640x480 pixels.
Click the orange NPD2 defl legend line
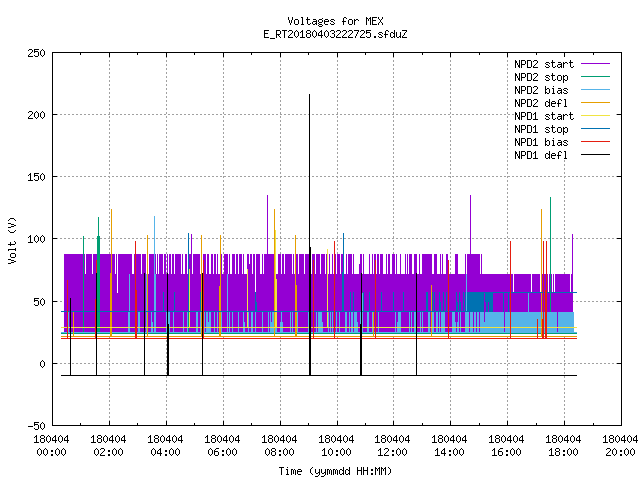(x=595, y=103)
